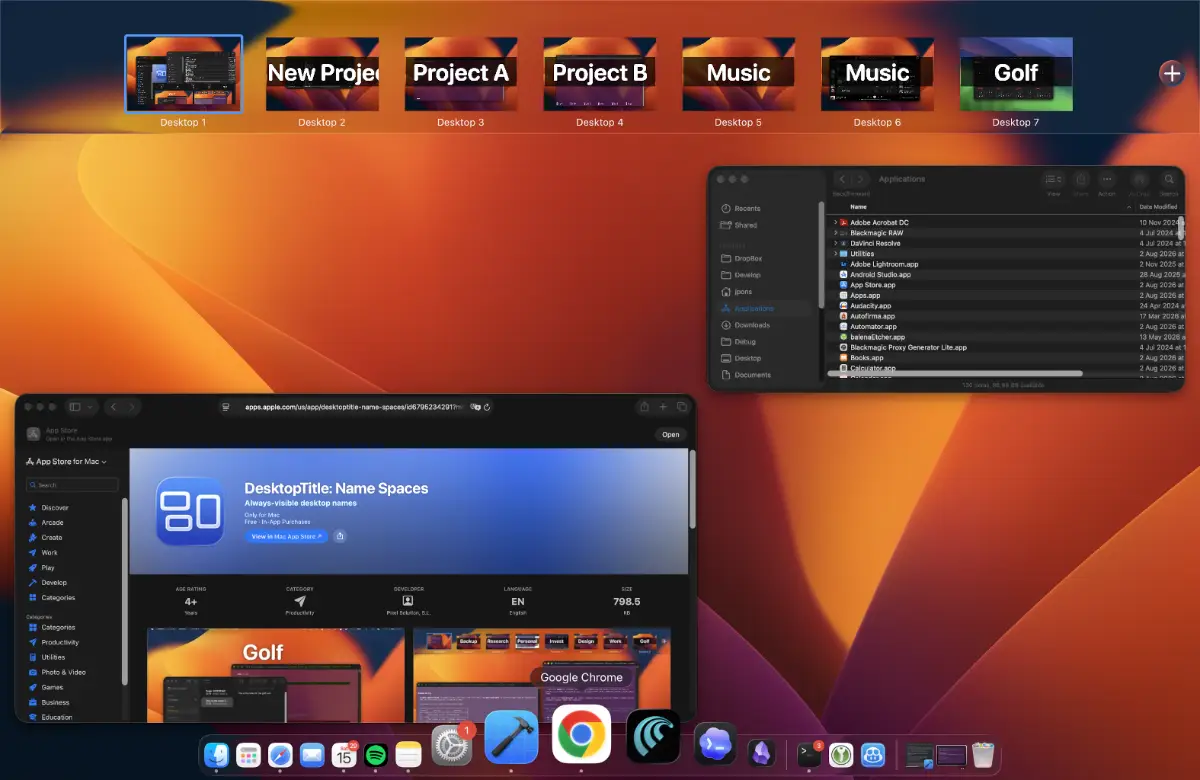Launch Xcode hammer icon in the Dock
The width and height of the screenshot is (1200, 780).
pyautogui.click(x=511, y=737)
